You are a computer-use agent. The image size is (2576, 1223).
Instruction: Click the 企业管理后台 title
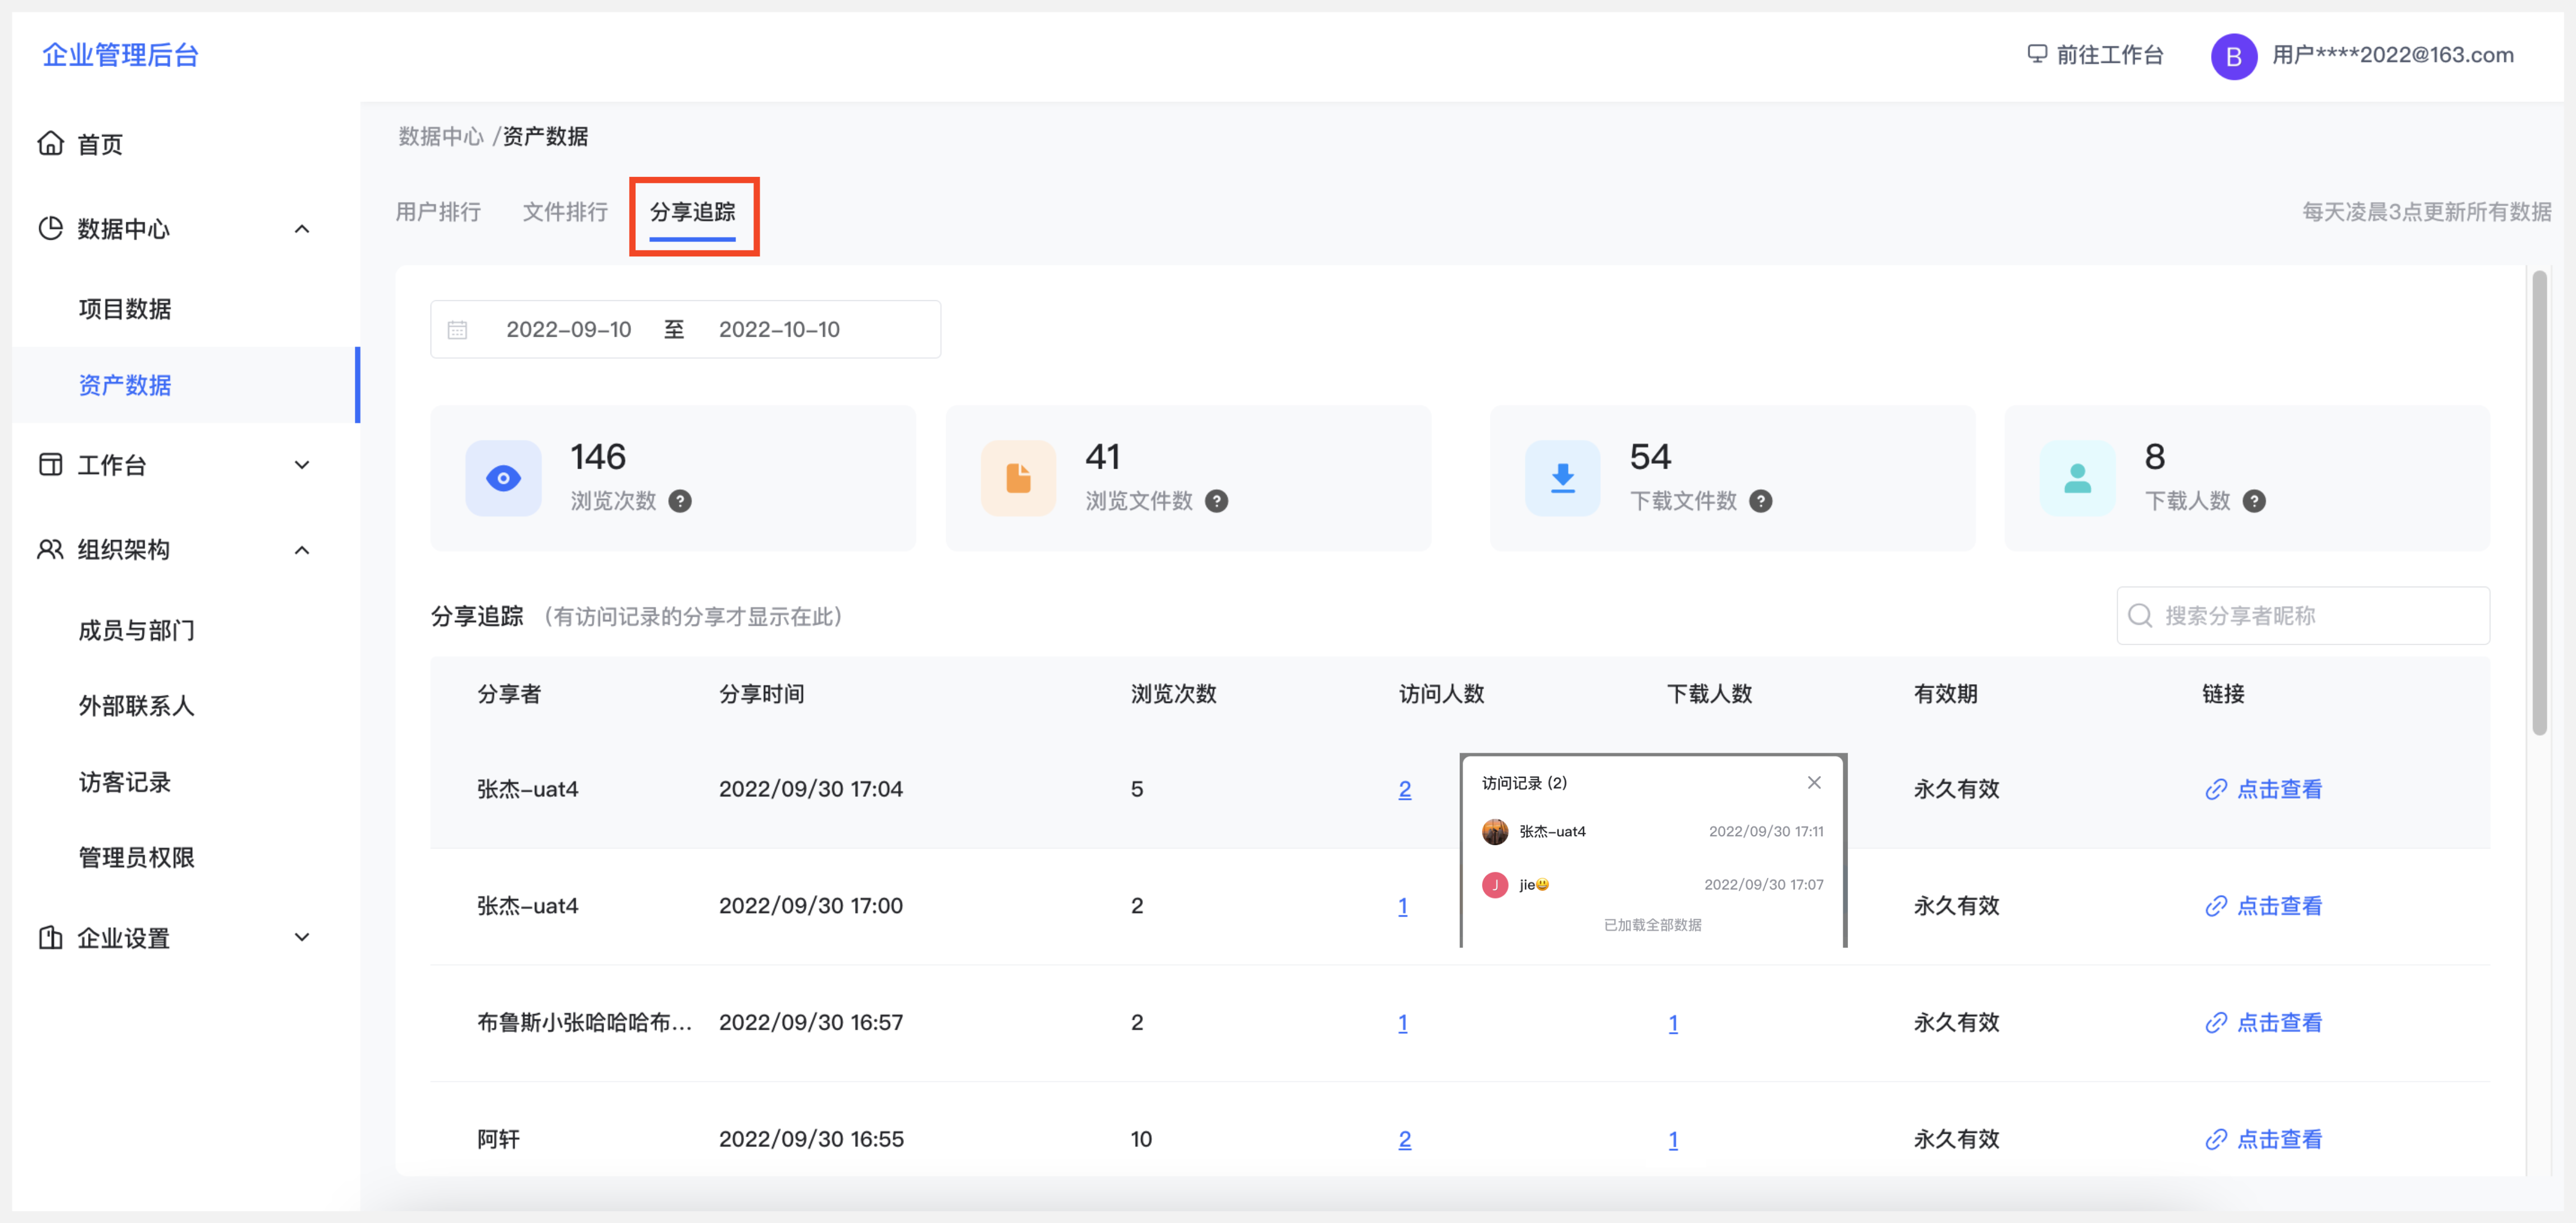coord(120,55)
